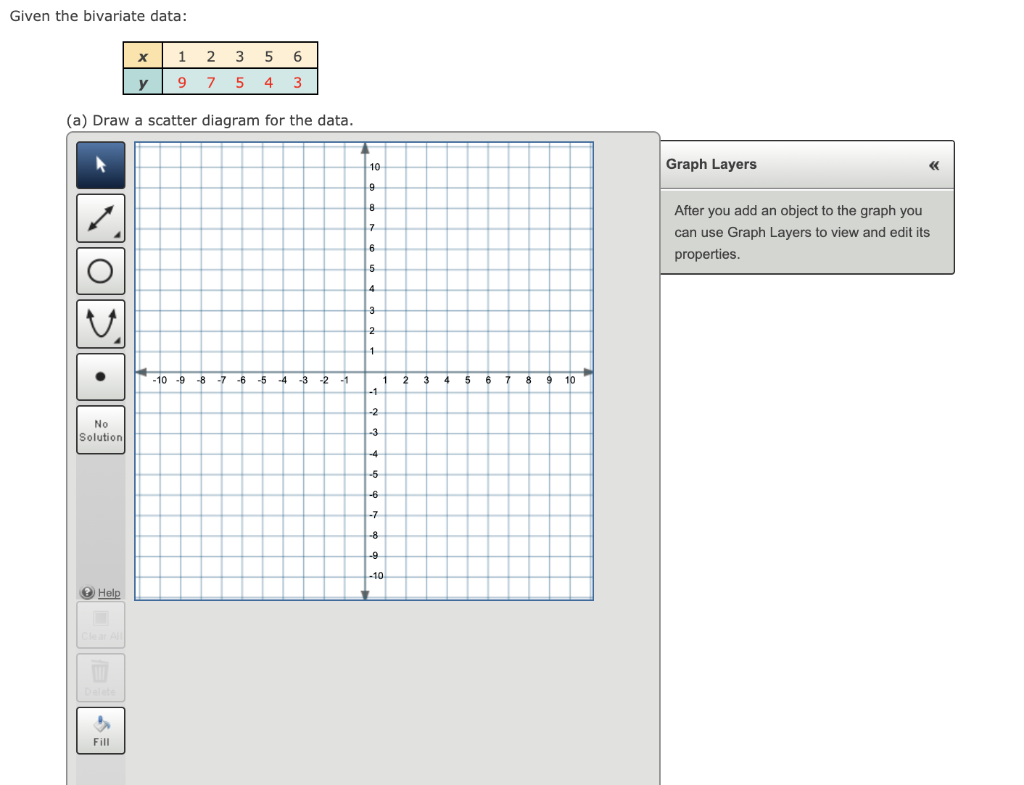1024x785 pixels.
Task: Select the circle tool
Action: pos(101,271)
